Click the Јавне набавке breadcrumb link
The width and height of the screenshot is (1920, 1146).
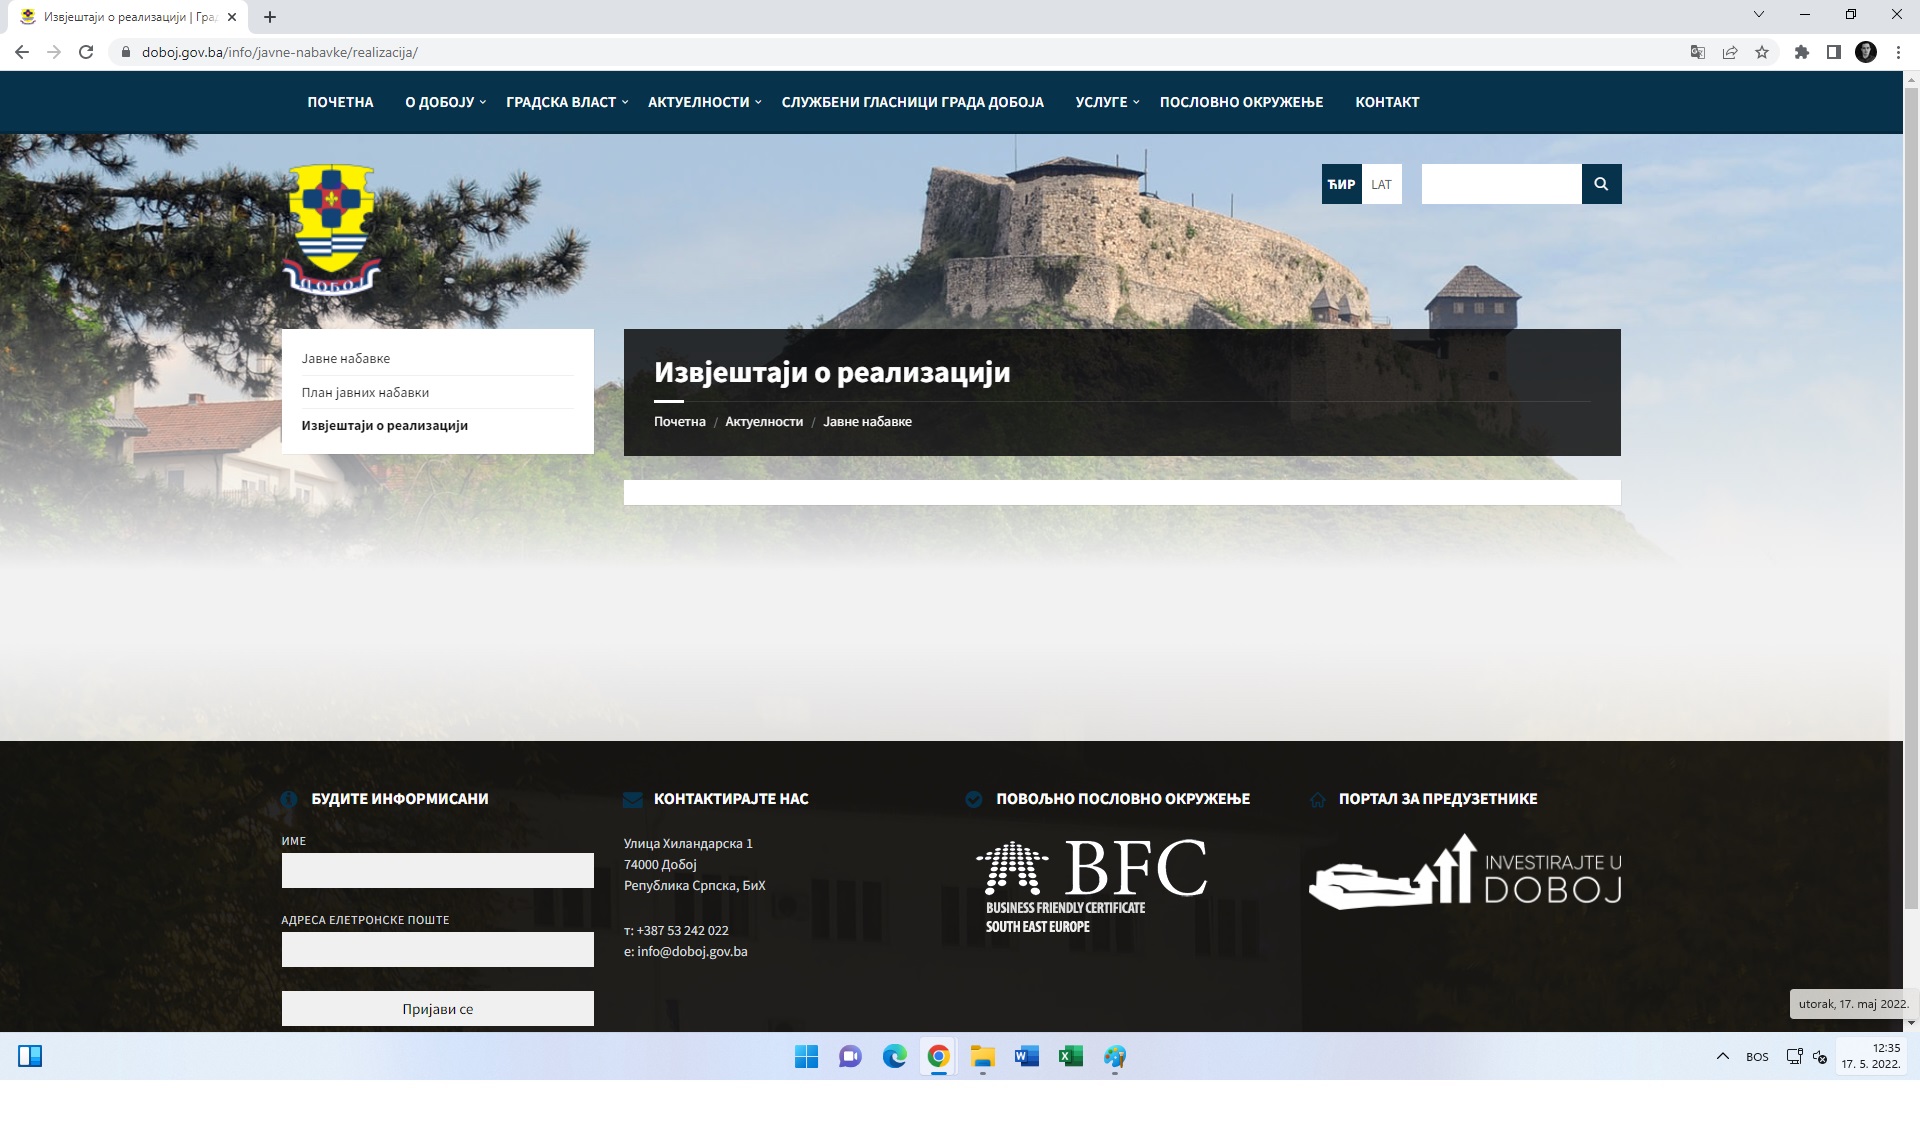click(867, 421)
